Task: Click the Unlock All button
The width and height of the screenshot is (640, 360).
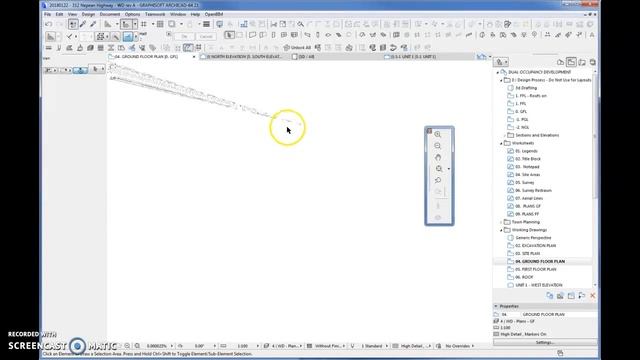Action: click(x=297, y=48)
